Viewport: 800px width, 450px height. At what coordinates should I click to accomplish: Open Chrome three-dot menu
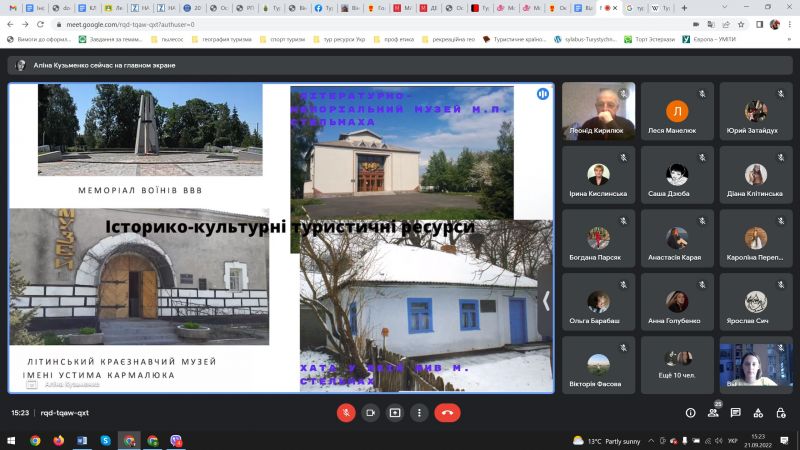790,24
